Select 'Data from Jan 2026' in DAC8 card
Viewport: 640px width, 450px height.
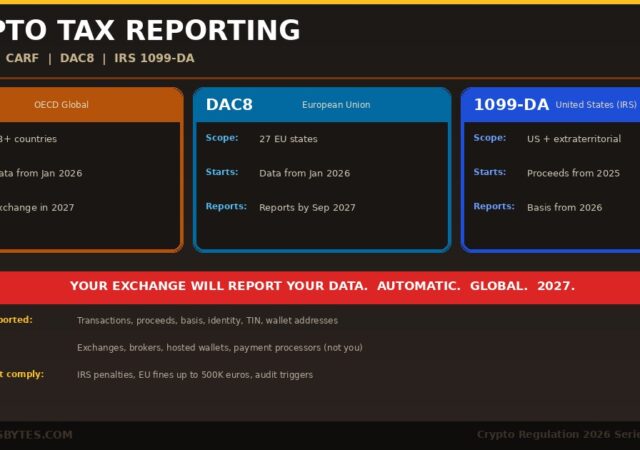[304, 173]
